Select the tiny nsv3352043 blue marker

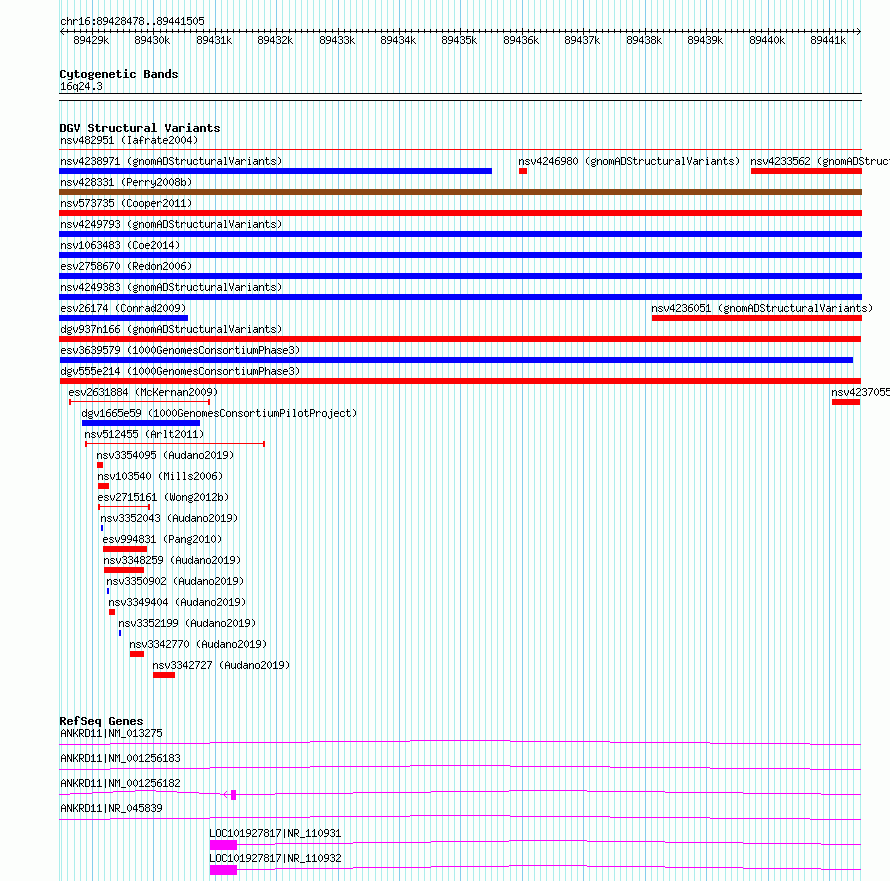click(102, 528)
